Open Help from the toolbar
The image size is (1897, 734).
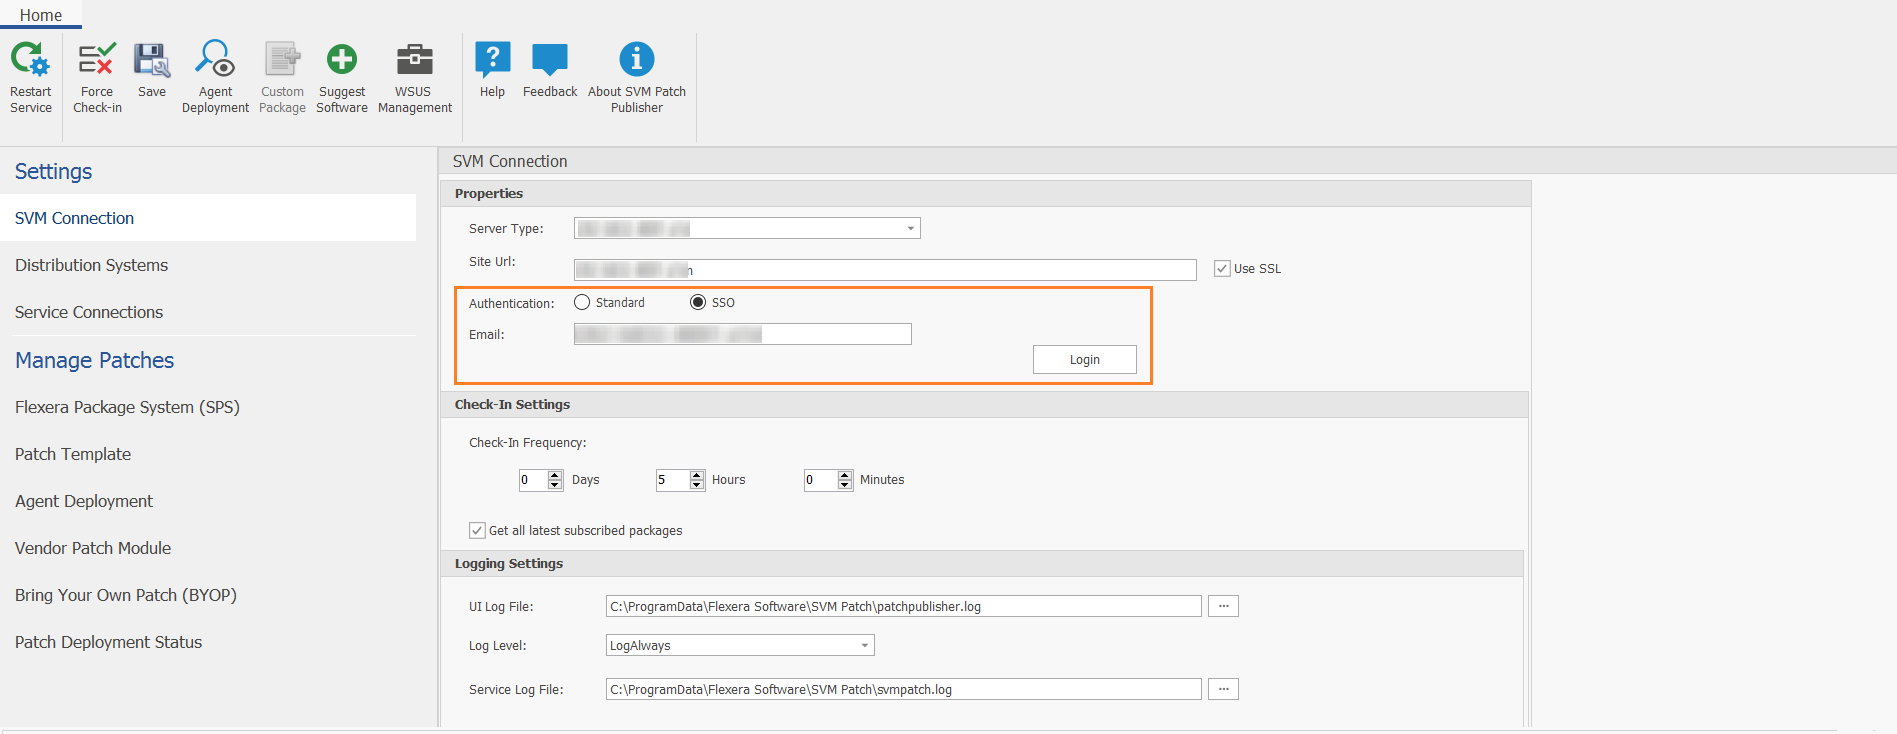click(492, 61)
